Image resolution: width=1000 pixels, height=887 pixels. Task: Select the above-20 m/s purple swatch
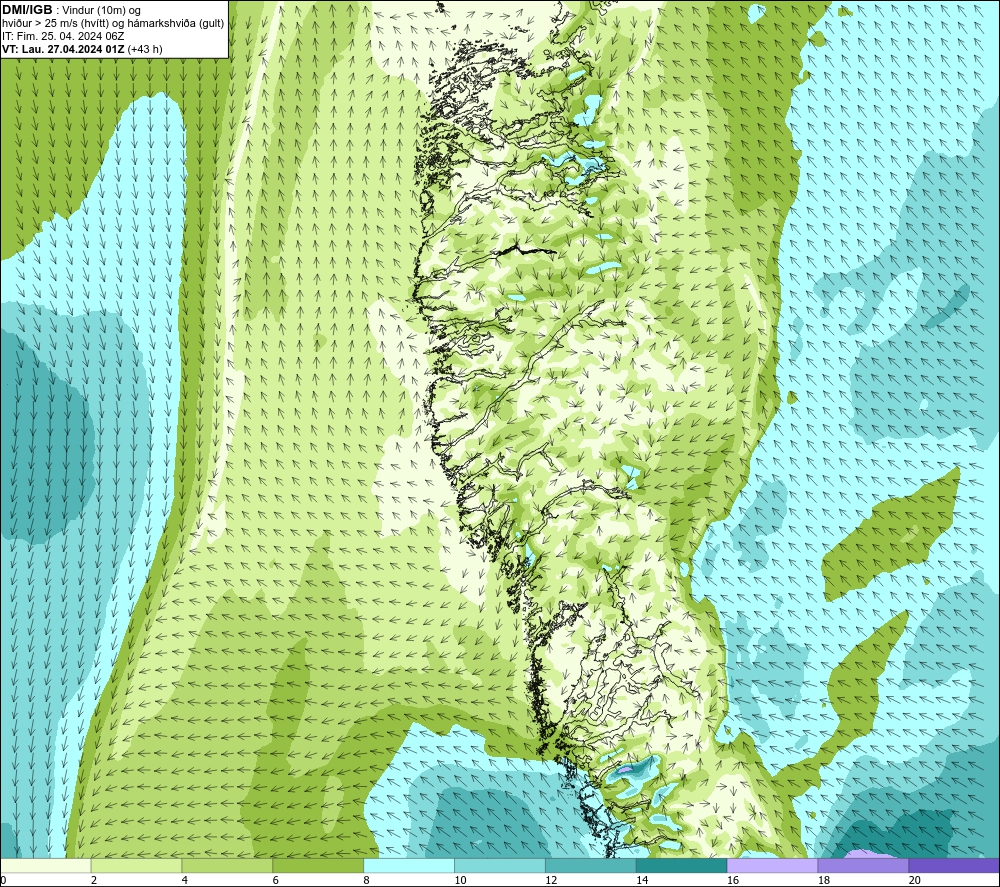pyautogui.click(x=954, y=865)
